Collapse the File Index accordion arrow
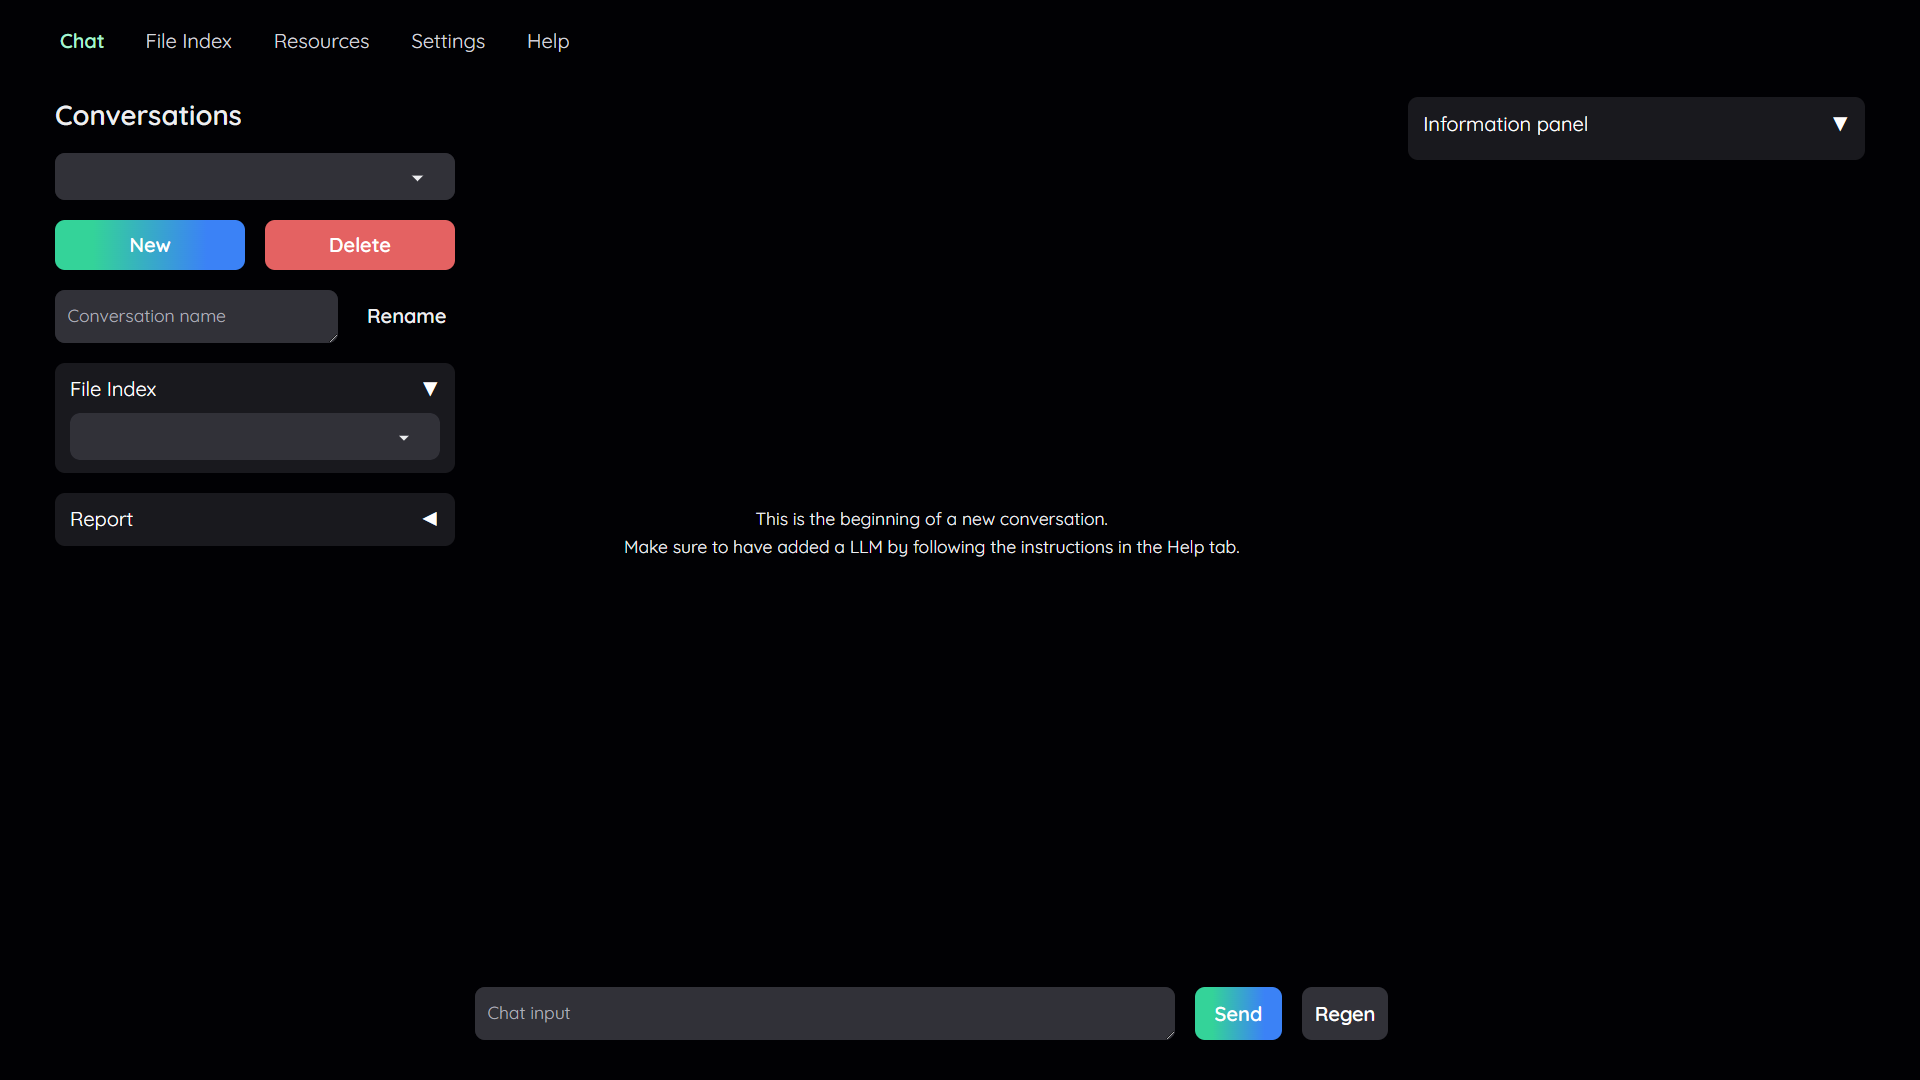1920x1080 pixels. pyautogui.click(x=430, y=389)
